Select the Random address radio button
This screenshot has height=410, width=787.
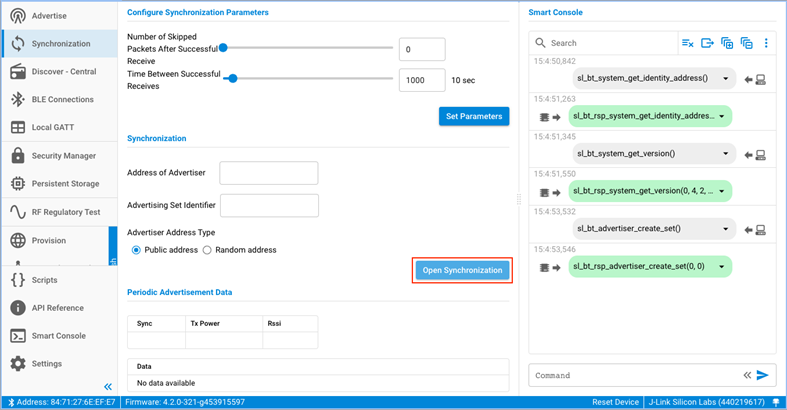click(207, 250)
